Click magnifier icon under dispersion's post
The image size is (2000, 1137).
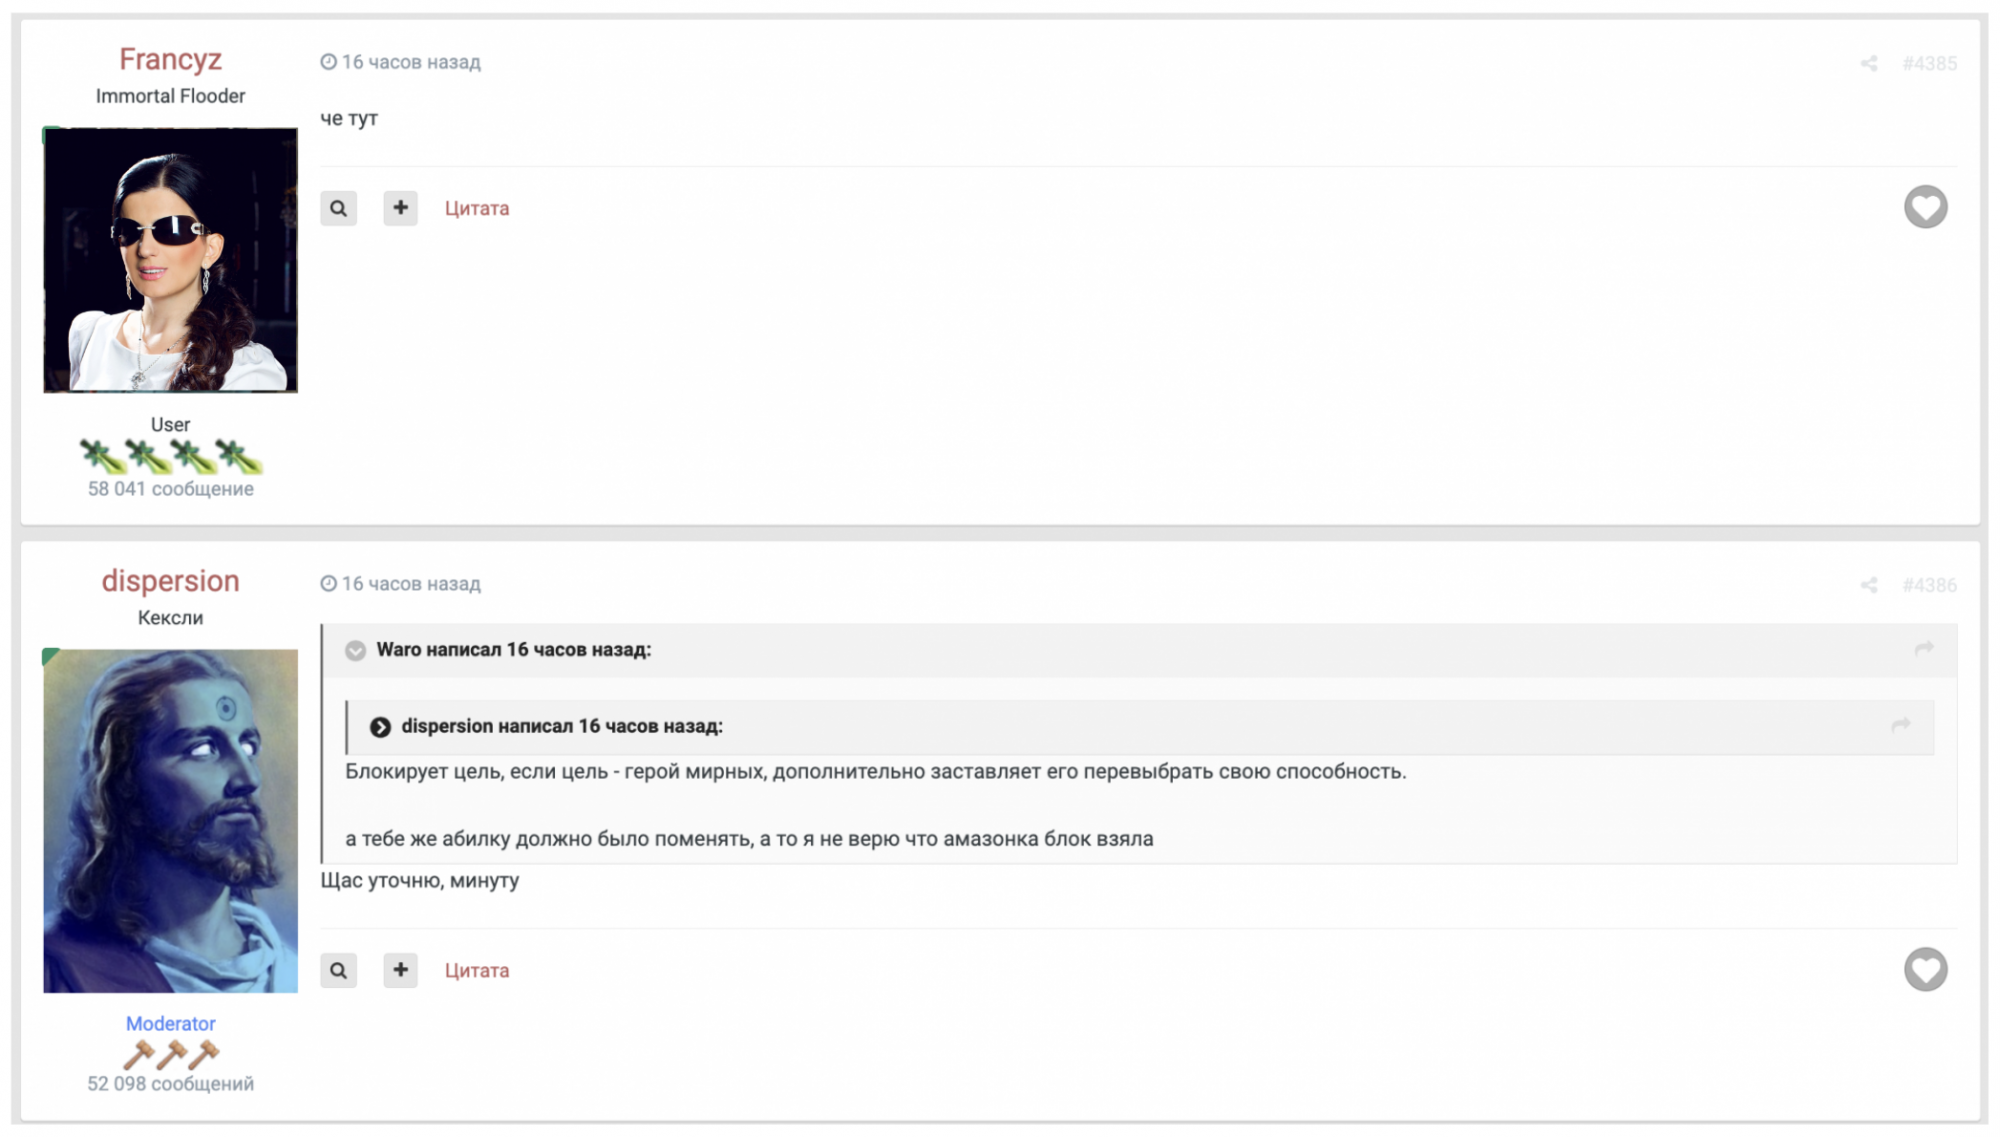tap(339, 970)
